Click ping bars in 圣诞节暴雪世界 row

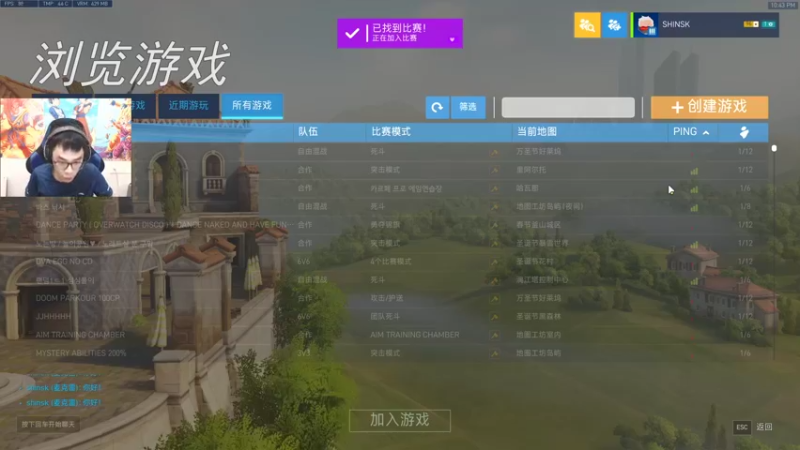(x=694, y=244)
